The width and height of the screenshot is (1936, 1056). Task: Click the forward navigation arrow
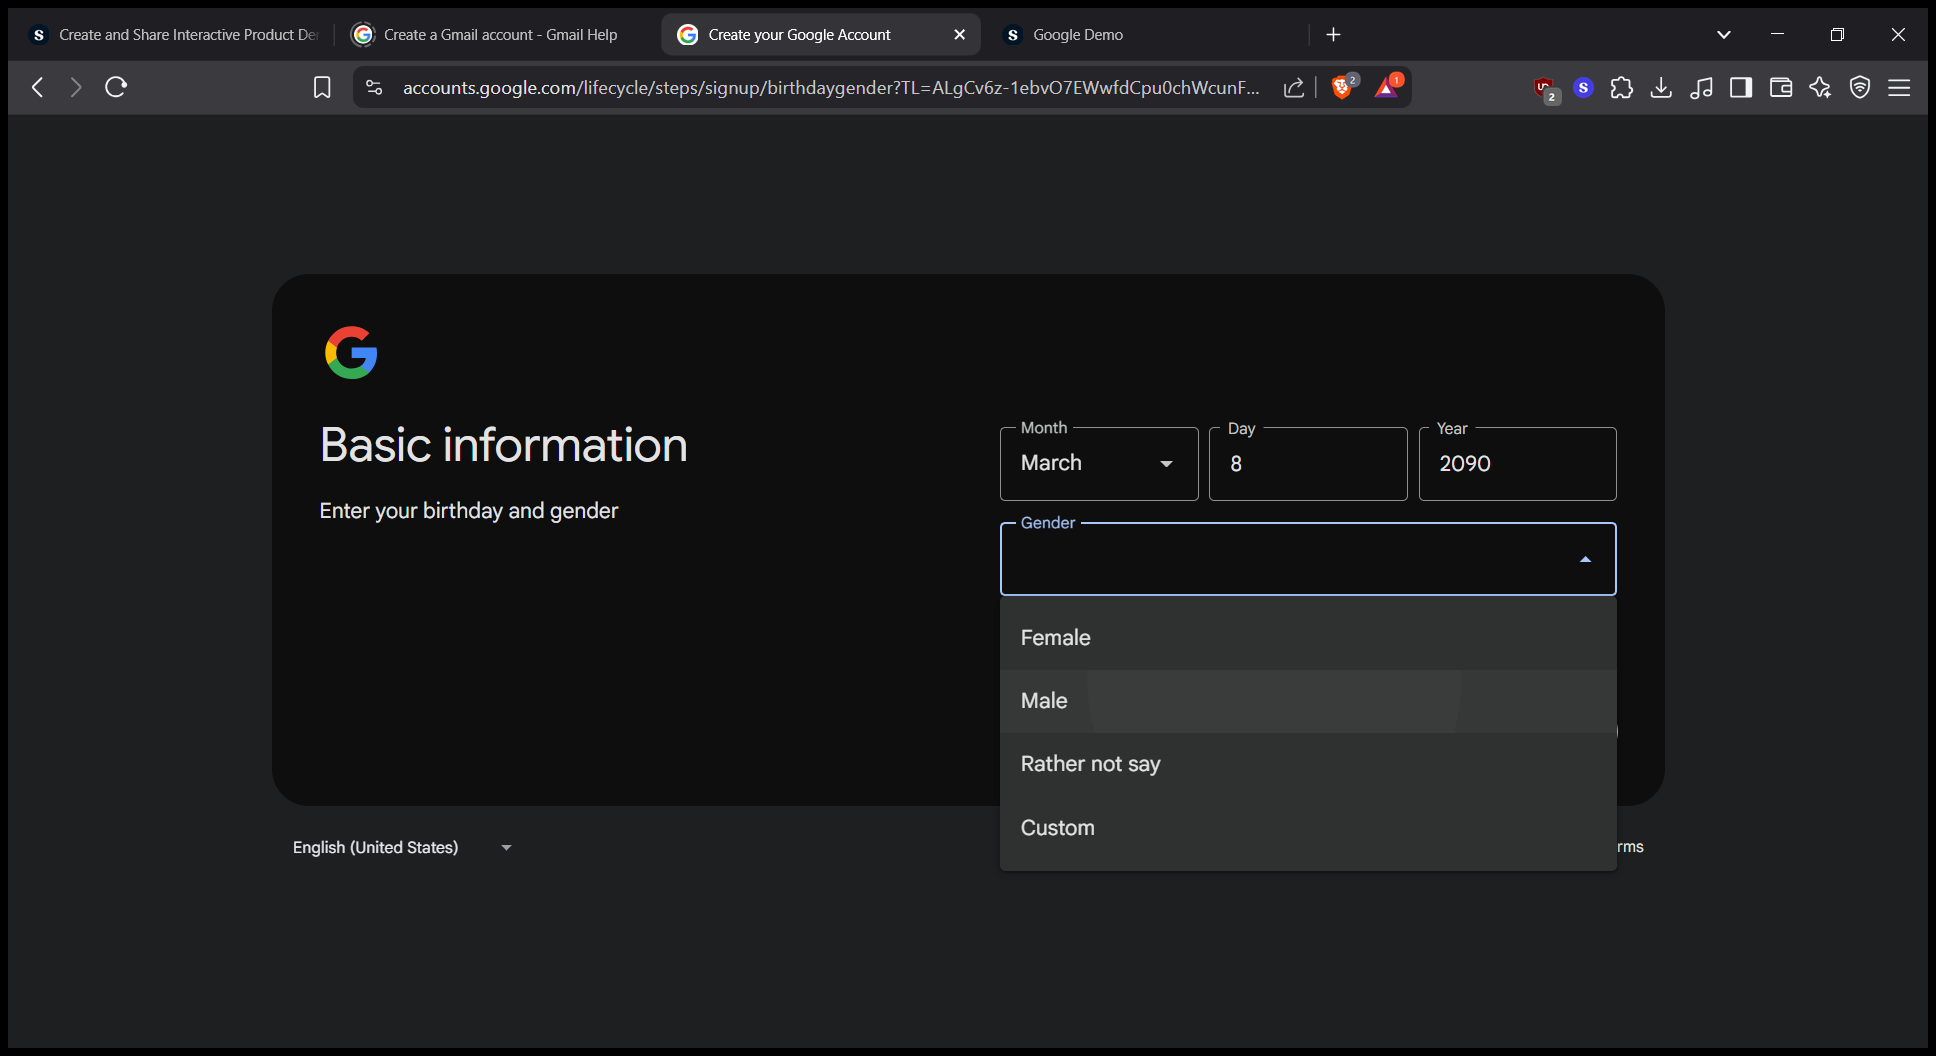(76, 88)
